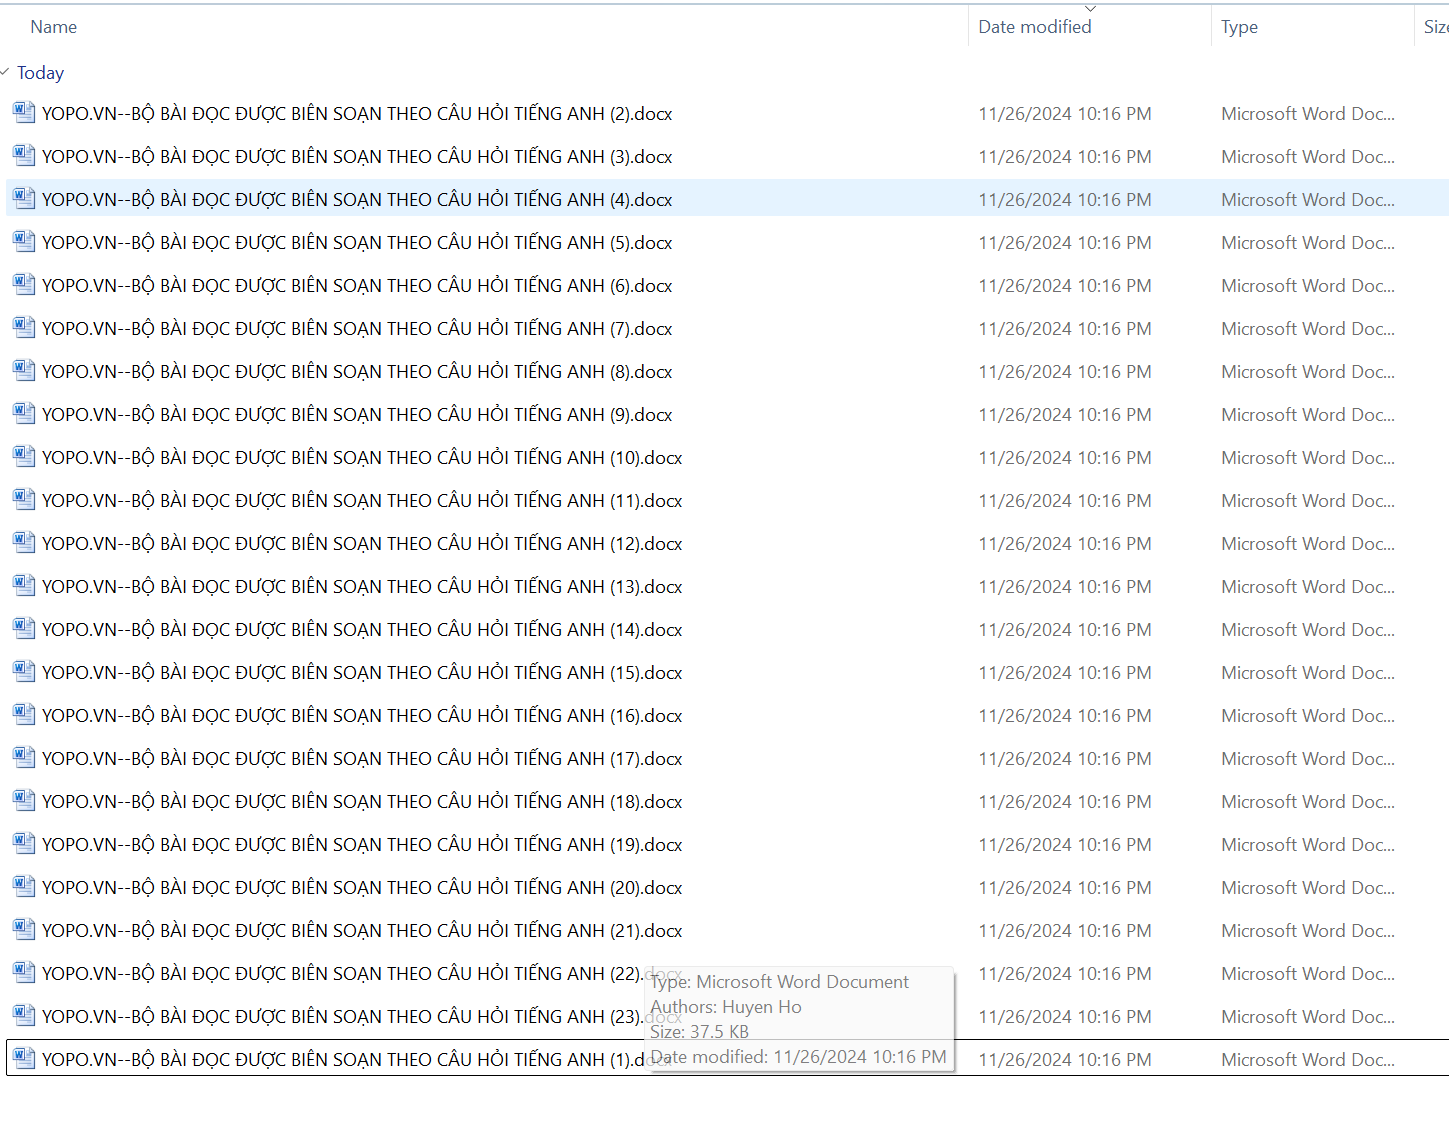The width and height of the screenshot is (1449, 1121).
Task: Select file name ending (10).docx
Action: point(362,458)
